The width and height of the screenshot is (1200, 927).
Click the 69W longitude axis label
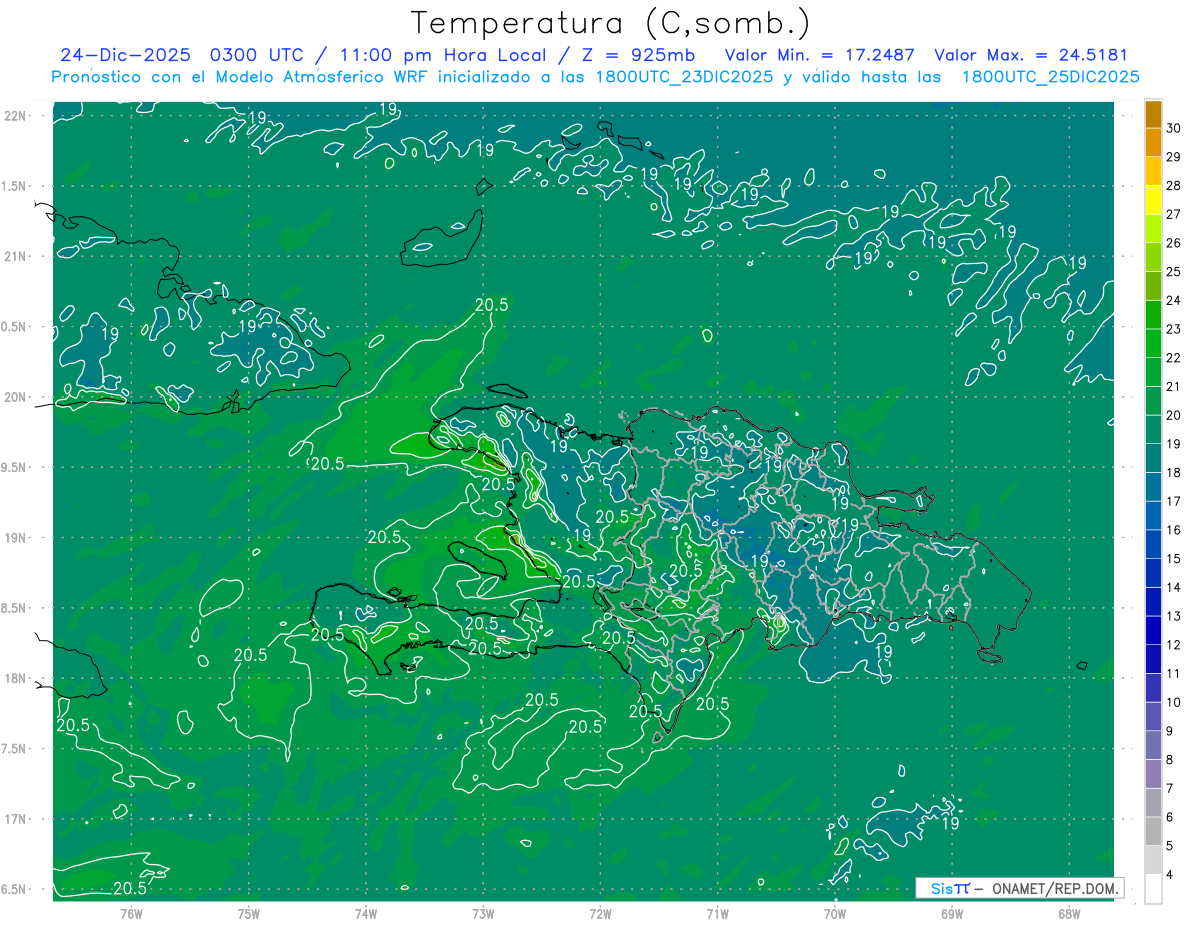coord(952,913)
